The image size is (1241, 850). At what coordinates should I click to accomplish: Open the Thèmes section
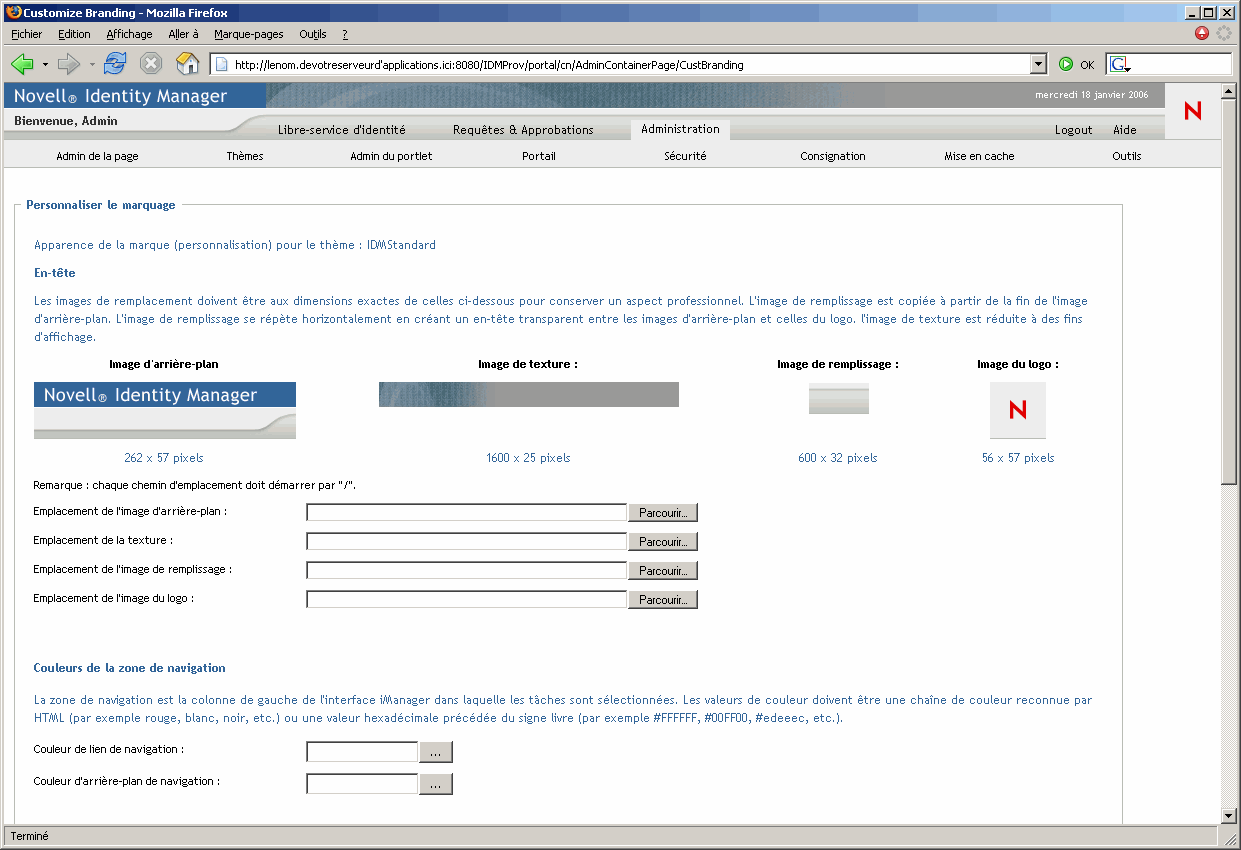245,156
